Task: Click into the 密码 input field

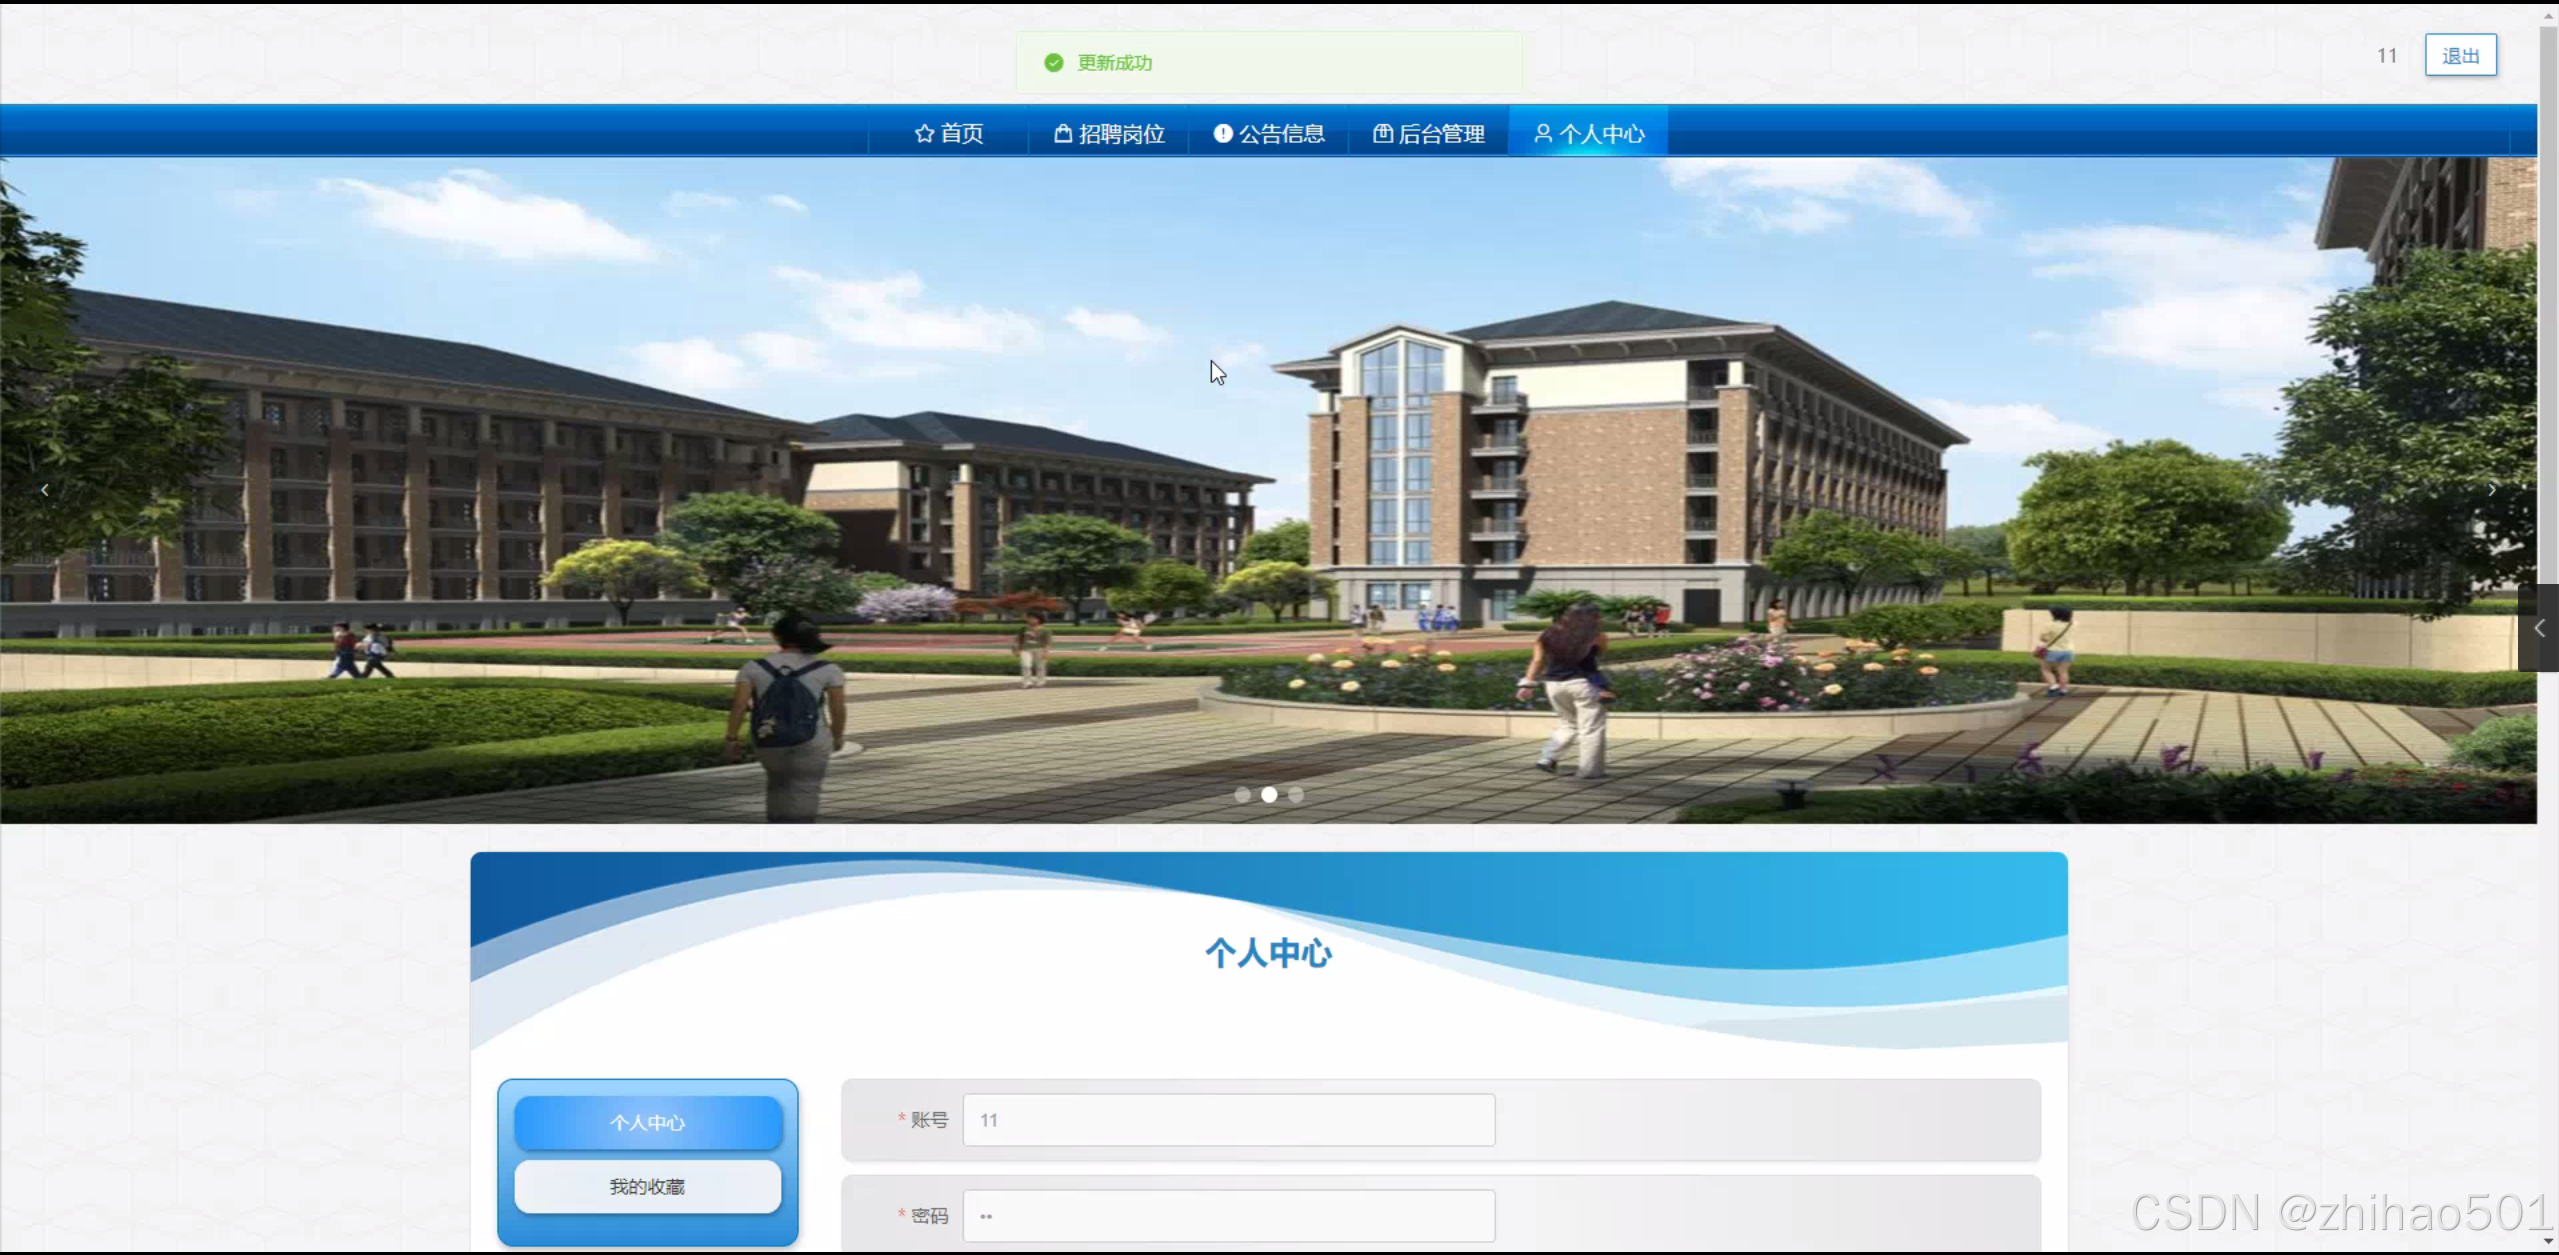Action: pyautogui.click(x=1228, y=1216)
